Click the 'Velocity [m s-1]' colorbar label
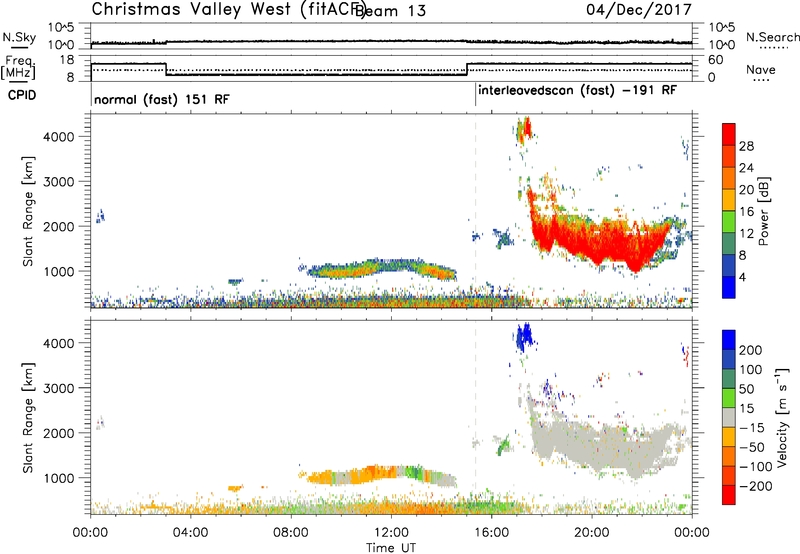 pyautogui.click(x=782, y=417)
